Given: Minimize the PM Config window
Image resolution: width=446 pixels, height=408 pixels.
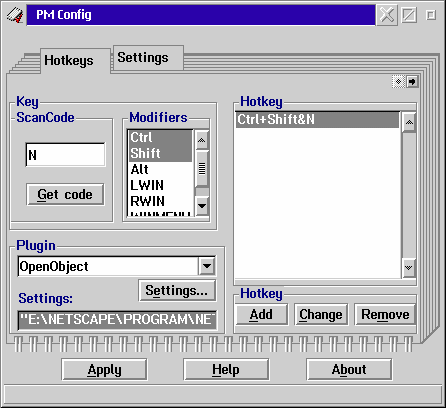Looking at the screenshot, I should tap(431, 15).
